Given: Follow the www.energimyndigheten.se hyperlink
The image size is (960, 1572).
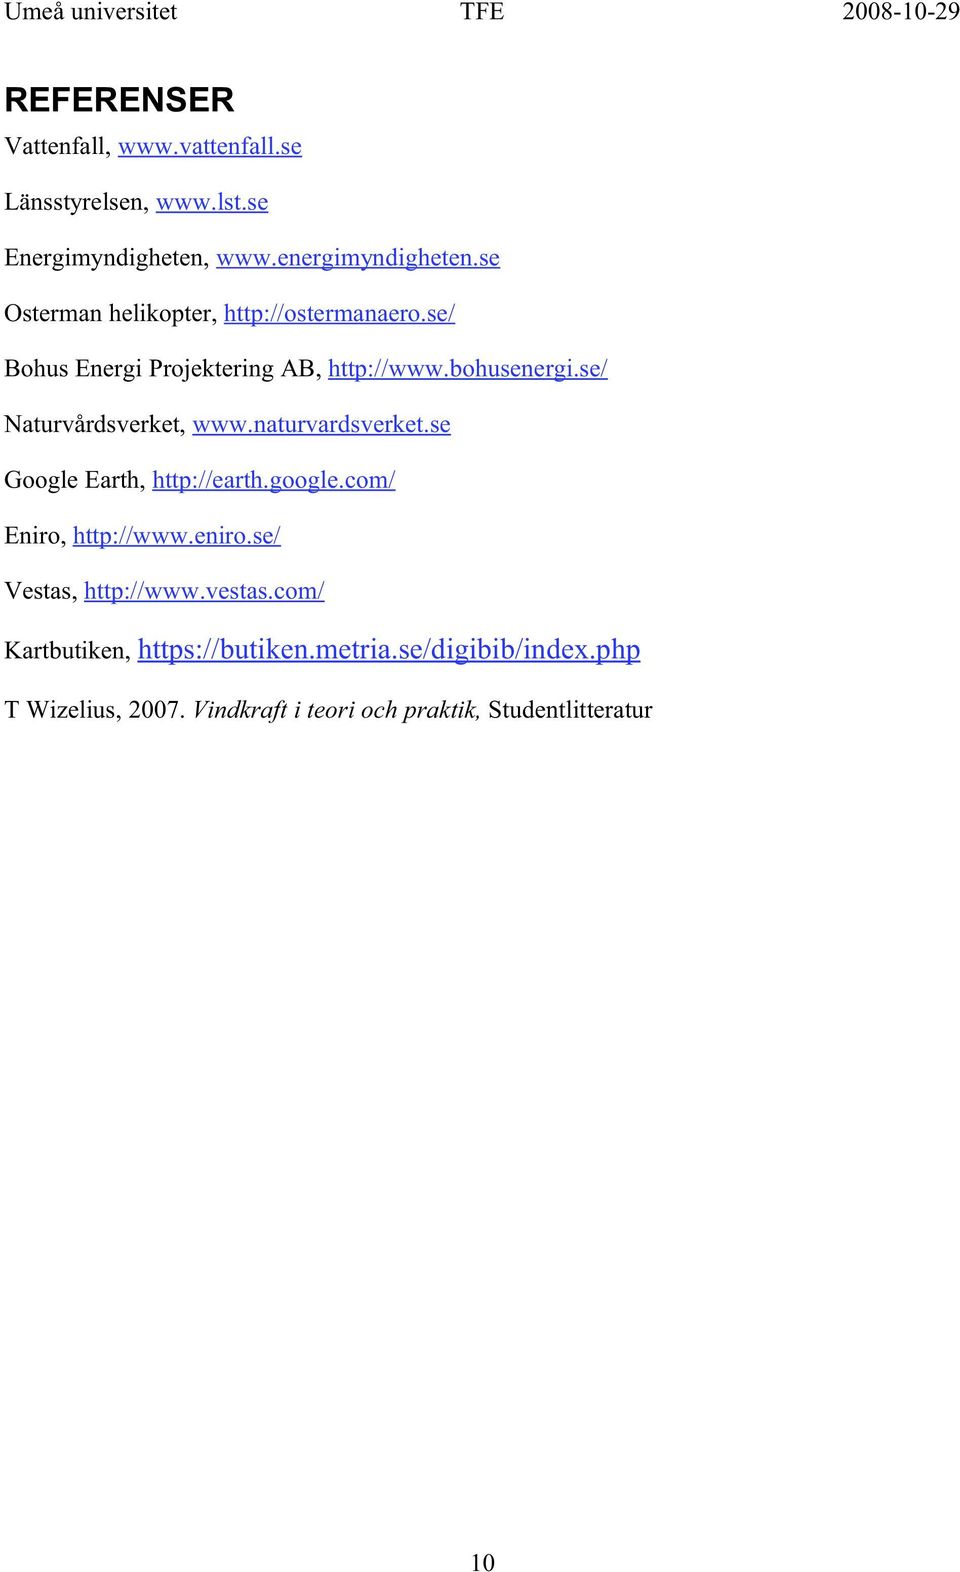Looking at the screenshot, I should pyautogui.click(x=358, y=258).
